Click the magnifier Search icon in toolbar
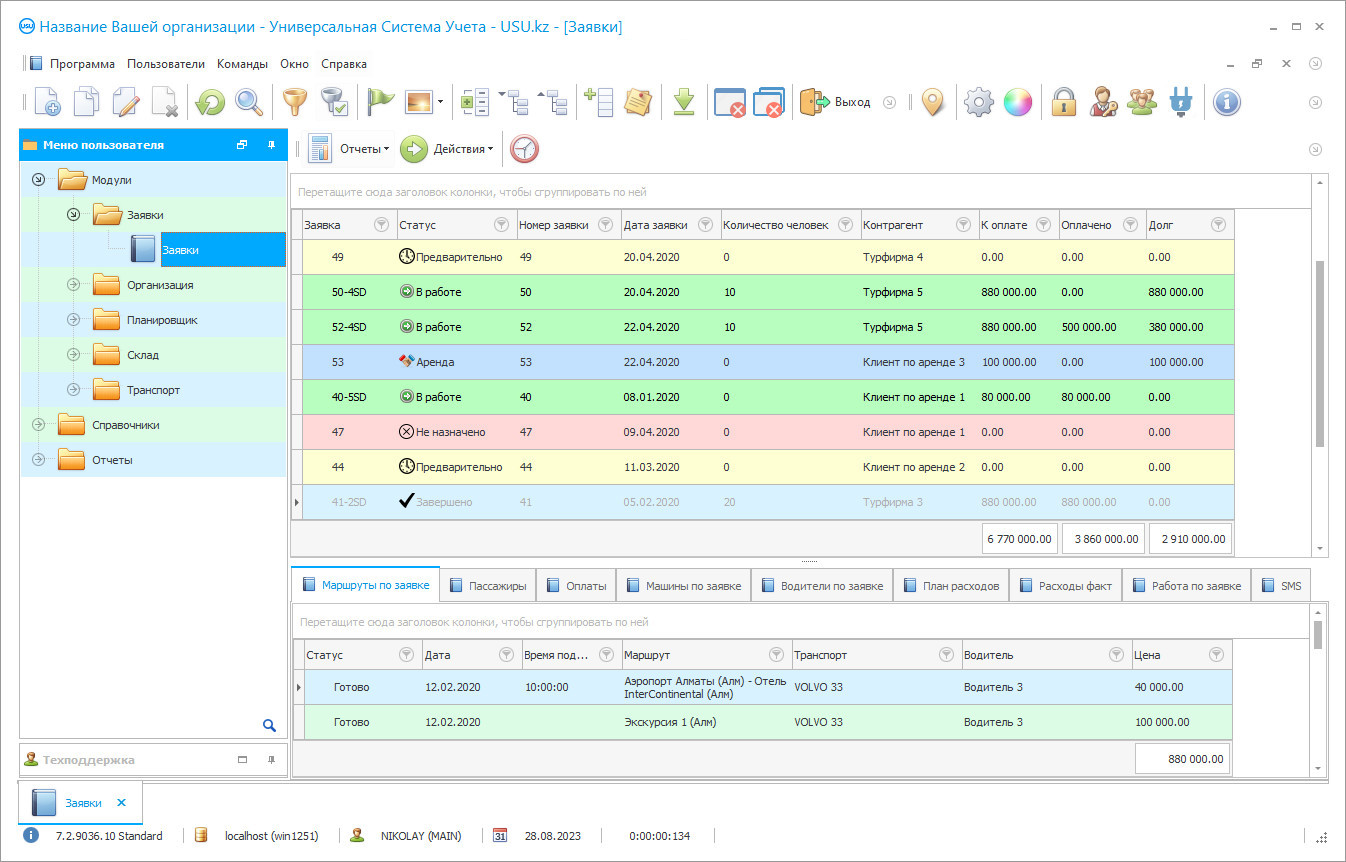Screen dimensions: 1346x862 [x=249, y=102]
